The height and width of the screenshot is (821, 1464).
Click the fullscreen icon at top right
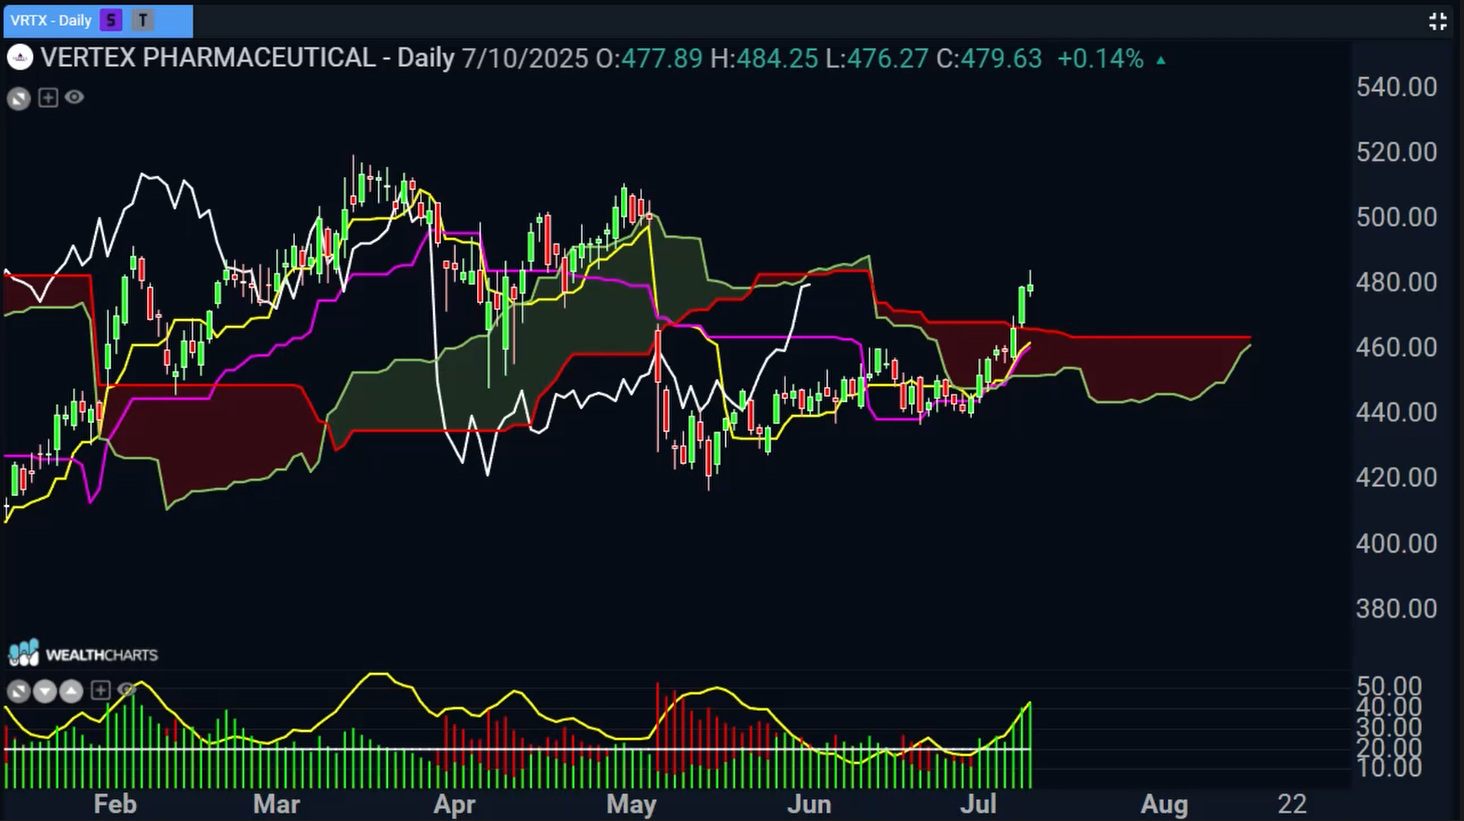(1438, 21)
